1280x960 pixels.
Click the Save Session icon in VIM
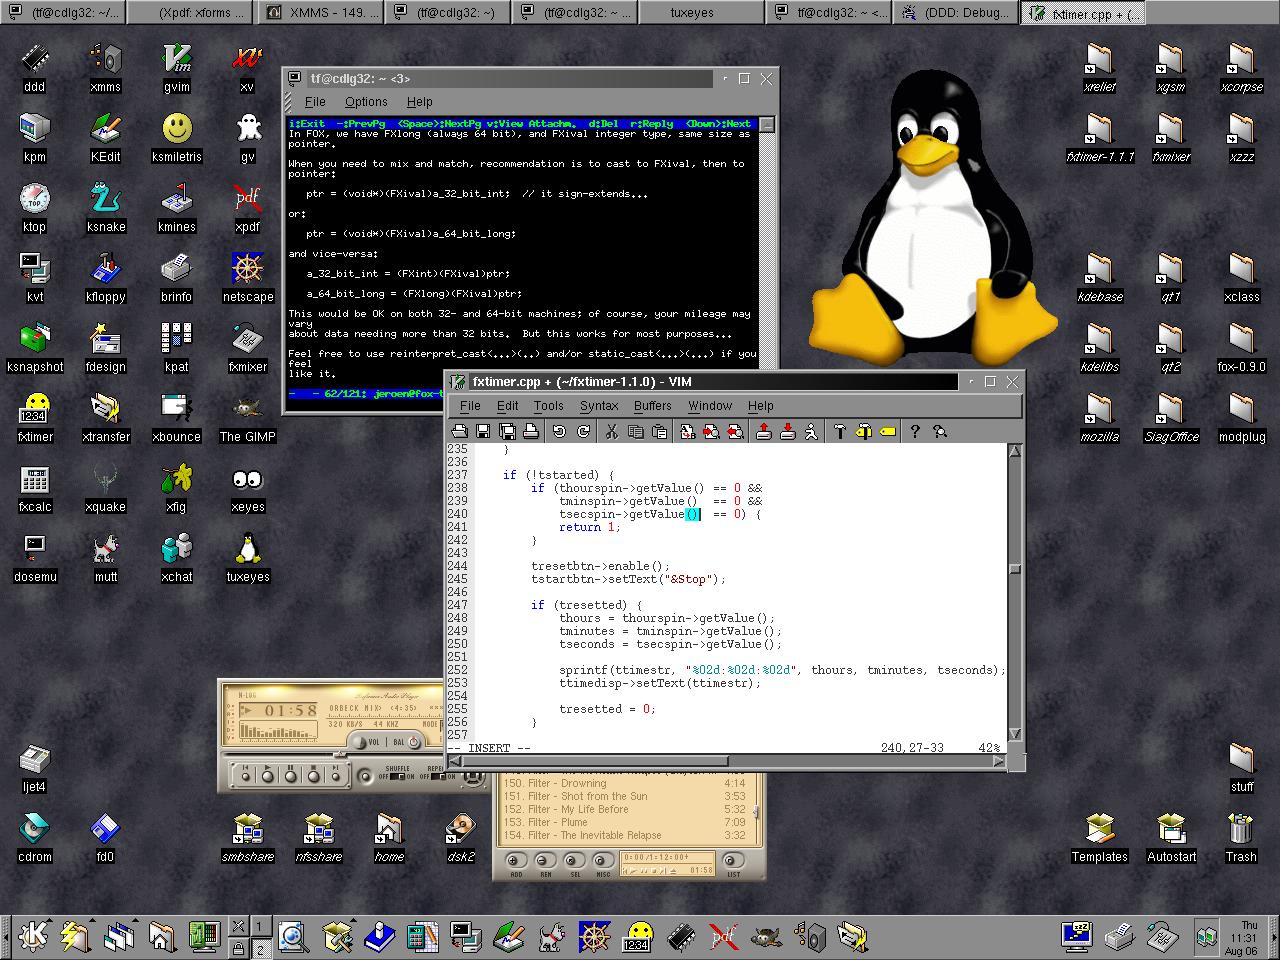point(787,431)
